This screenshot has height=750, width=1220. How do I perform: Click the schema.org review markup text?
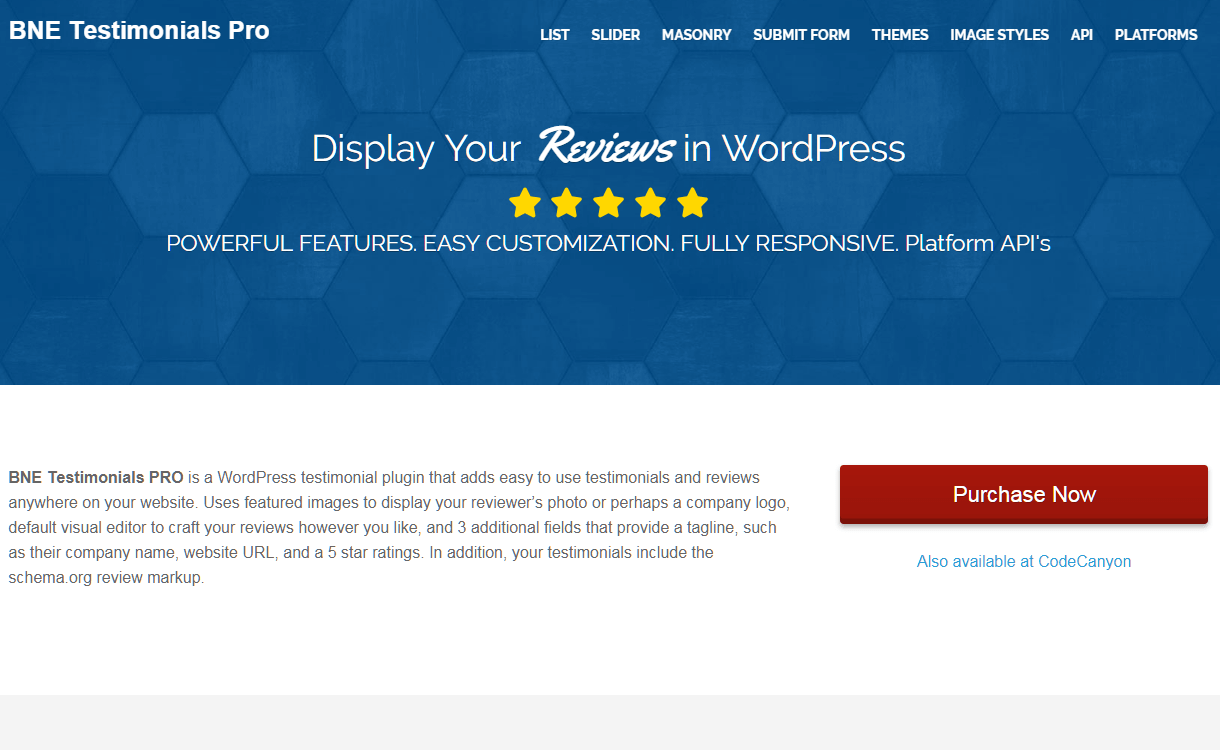pyautogui.click(x=106, y=577)
